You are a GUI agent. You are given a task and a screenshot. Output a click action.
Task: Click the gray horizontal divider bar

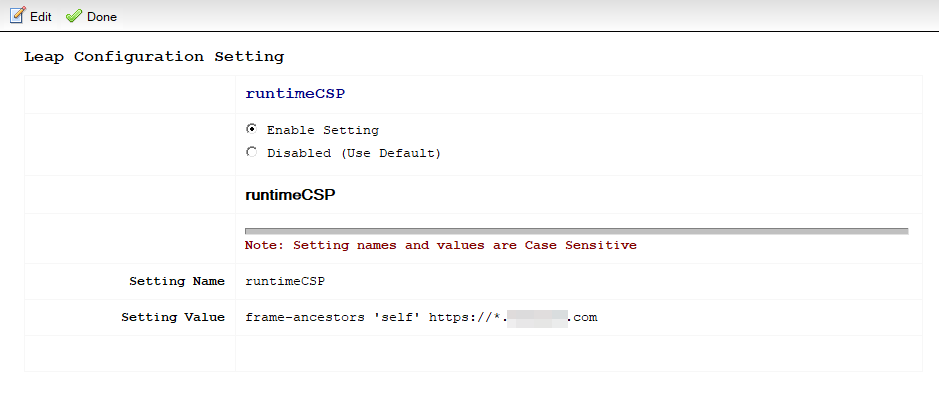pos(576,230)
